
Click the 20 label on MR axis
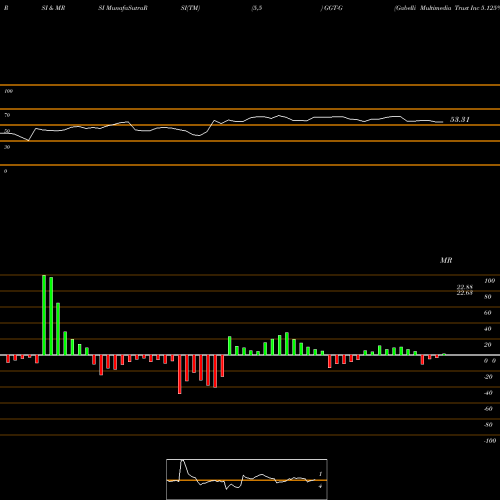click(488, 345)
